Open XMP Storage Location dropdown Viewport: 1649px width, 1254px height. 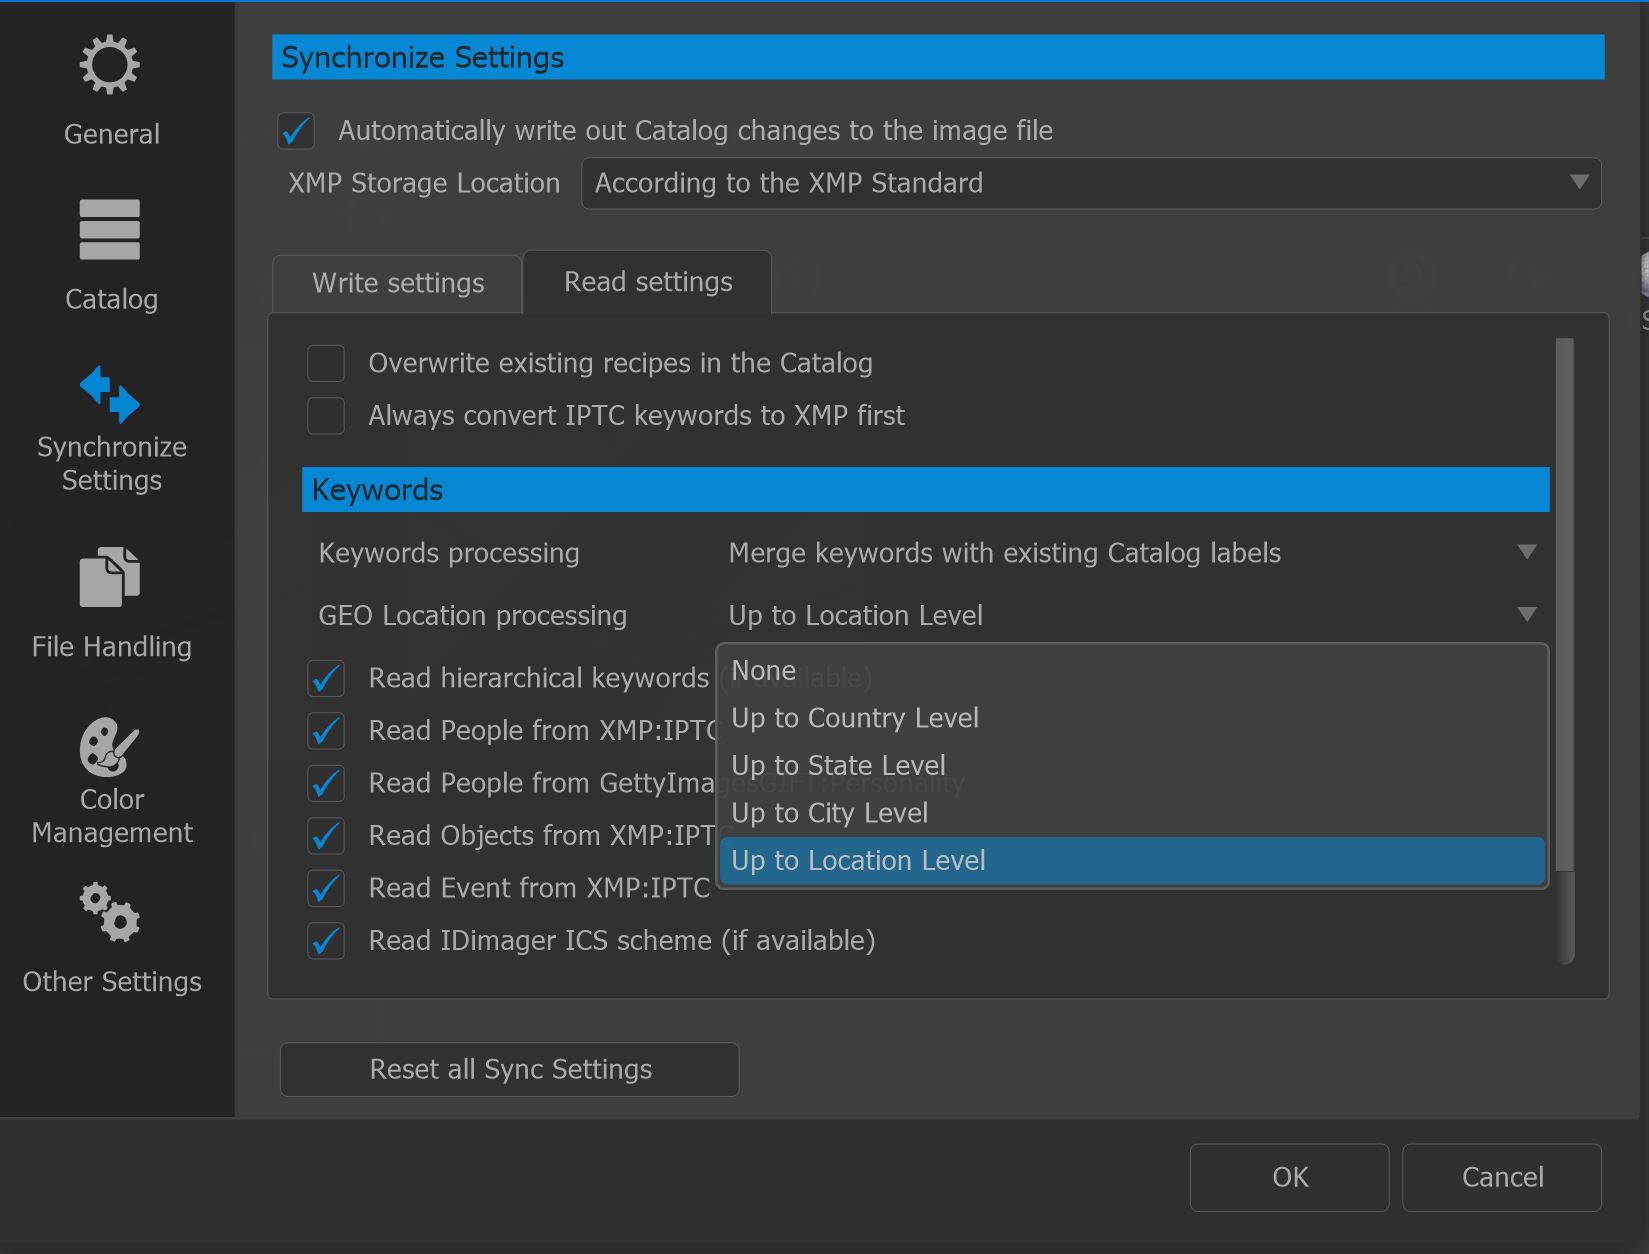tap(1091, 183)
